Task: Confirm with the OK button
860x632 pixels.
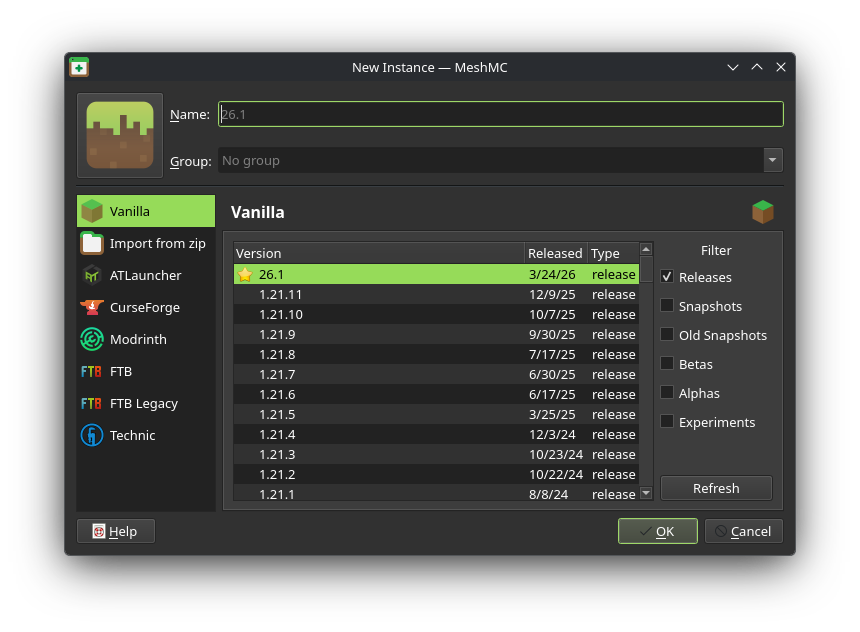Action: click(657, 531)
